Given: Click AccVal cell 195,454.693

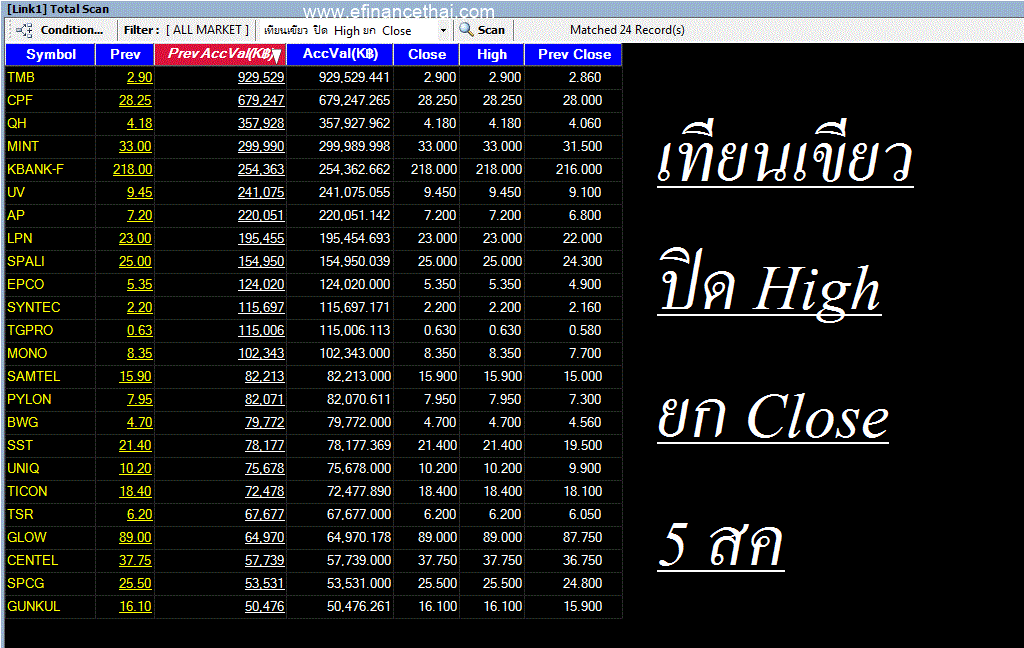Looking at the screenshot, I should [355, 238].
